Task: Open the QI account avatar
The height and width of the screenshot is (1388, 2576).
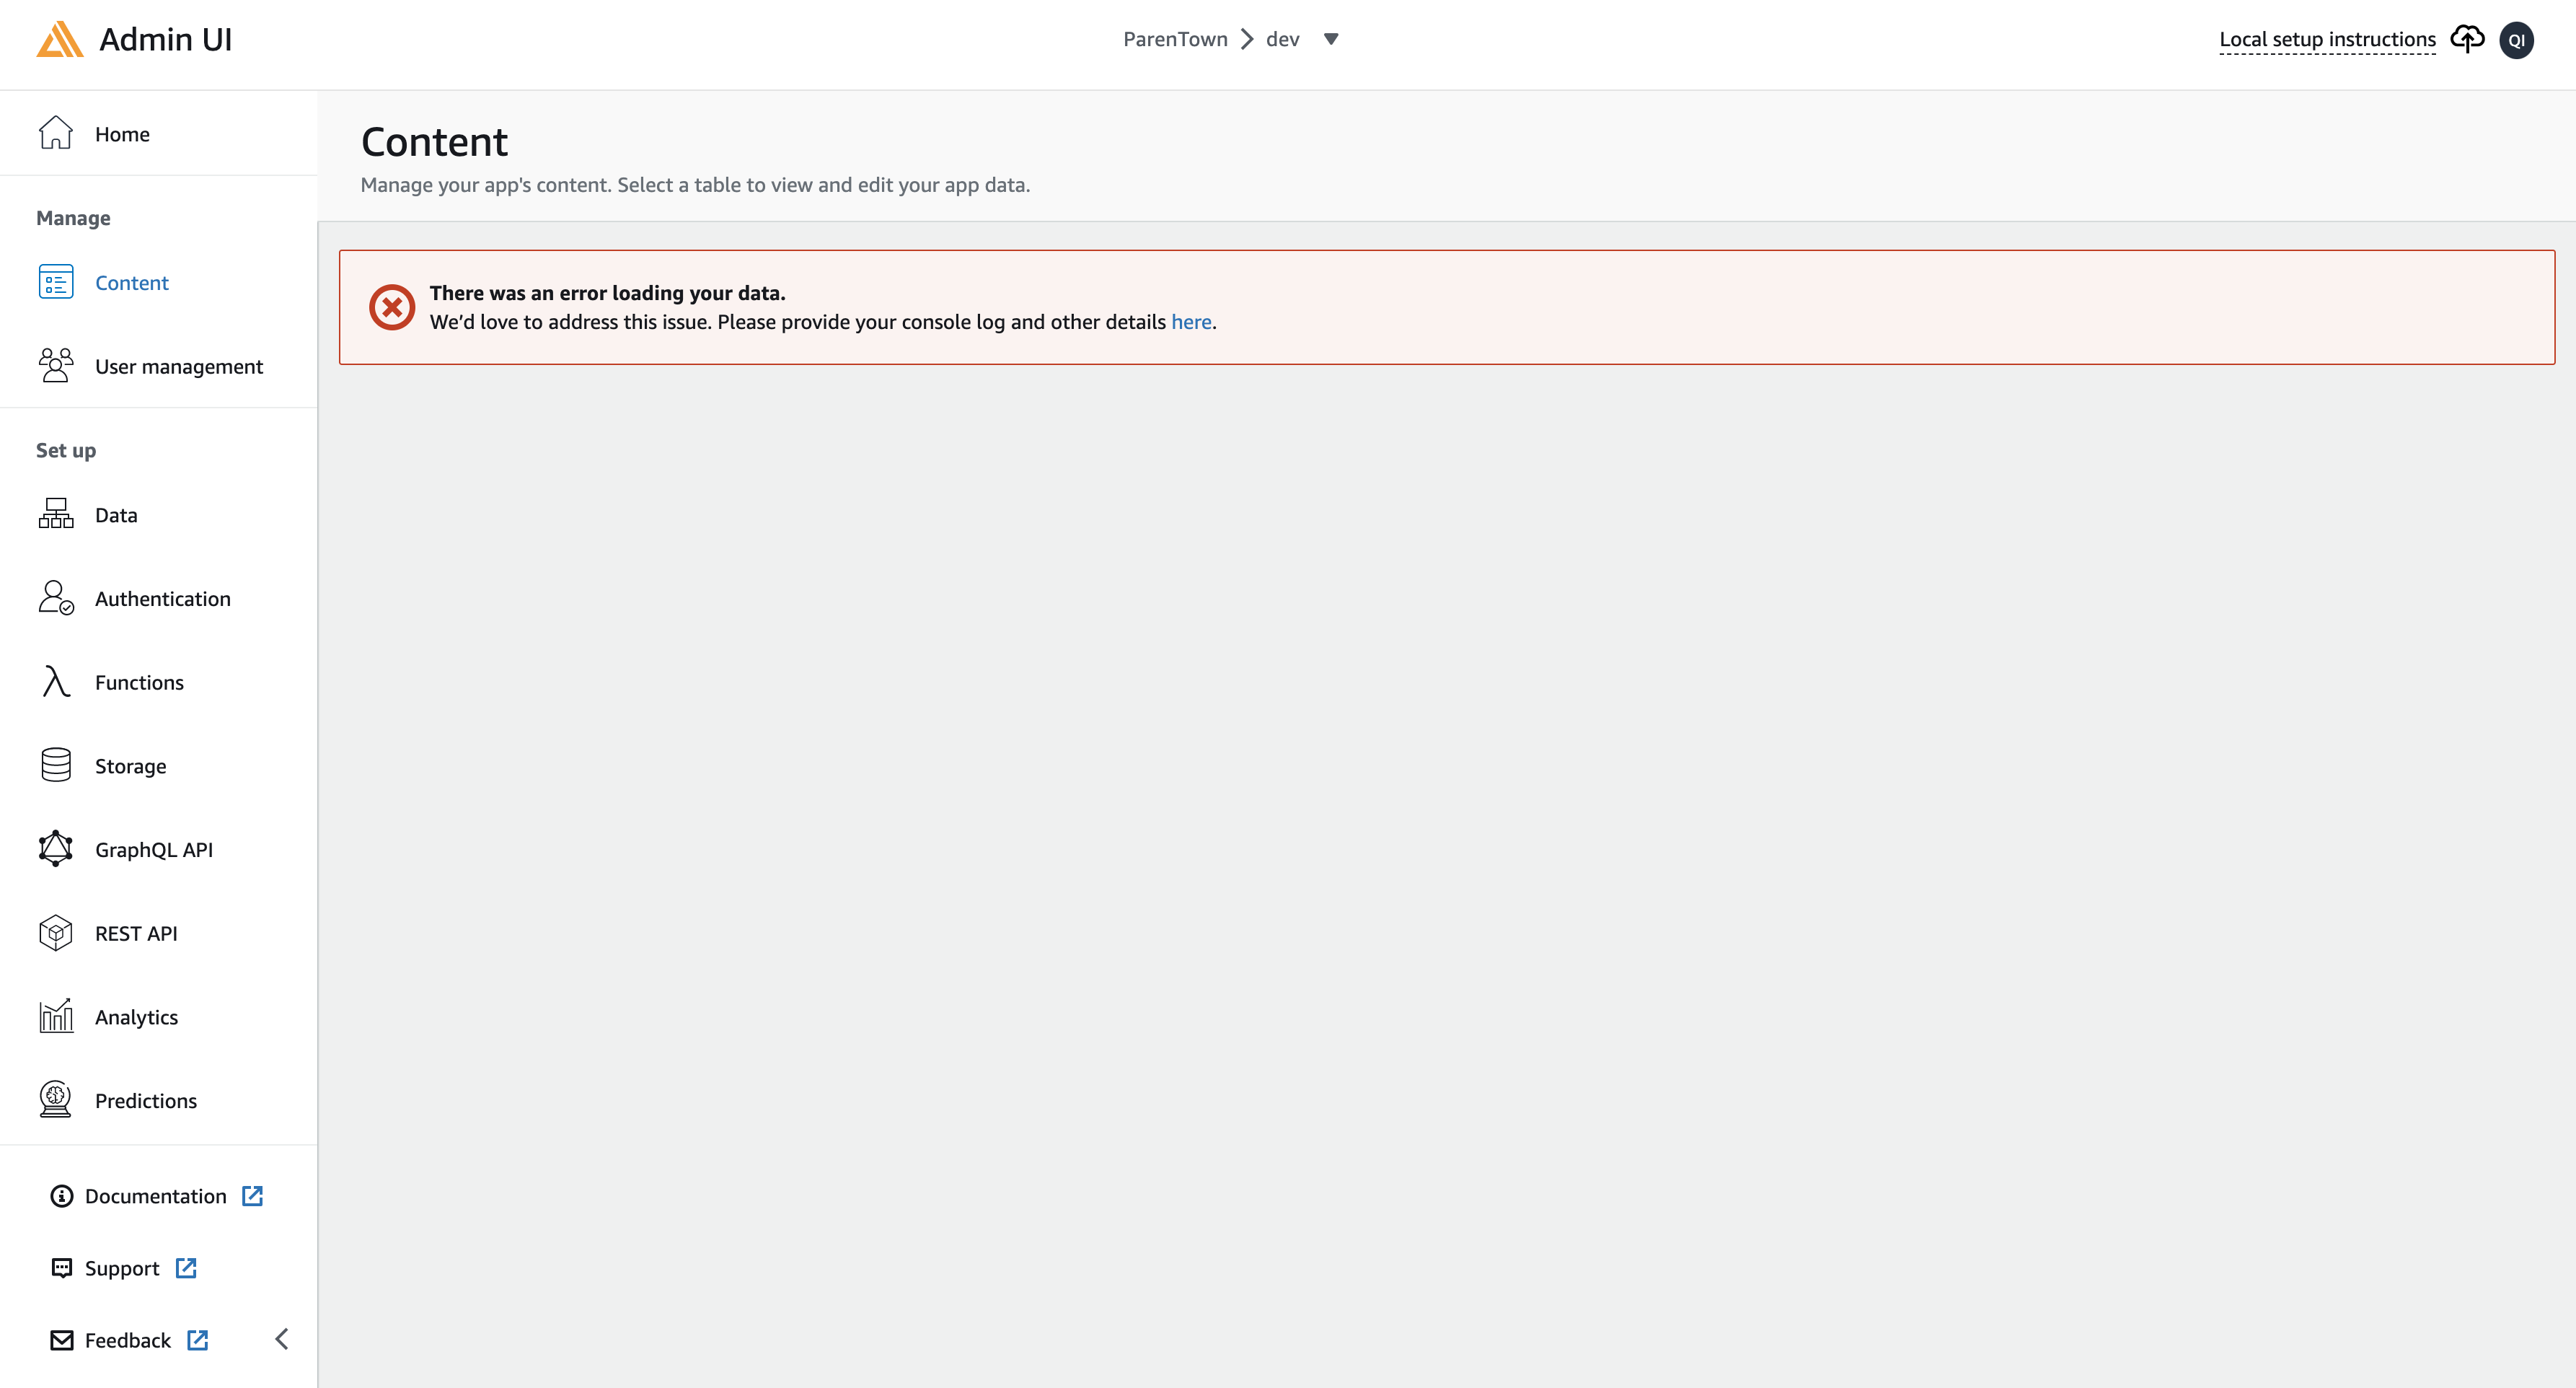Action: tap(2518, 39)
